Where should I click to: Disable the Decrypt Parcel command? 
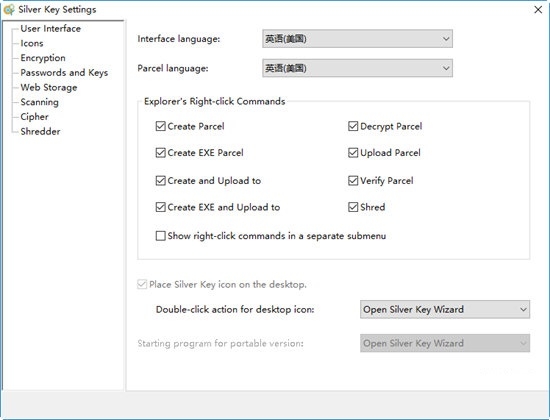353,126
